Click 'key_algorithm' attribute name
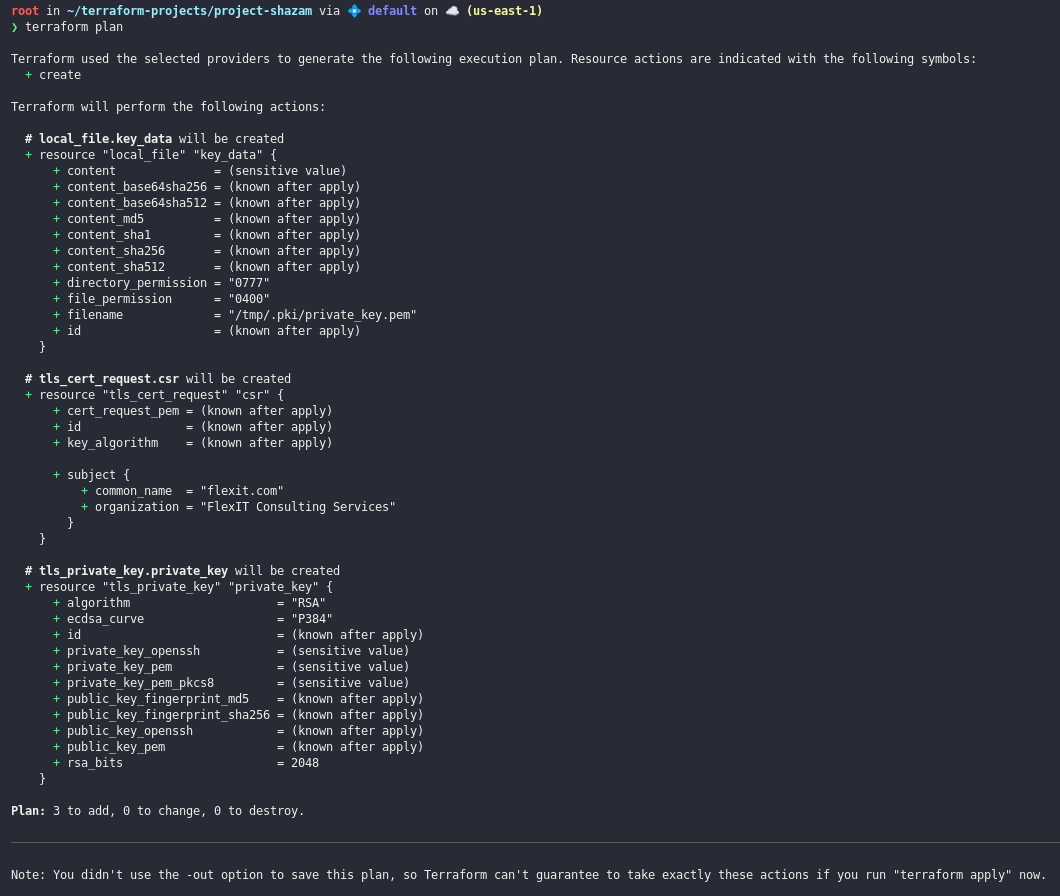Image resolution: width=1060 pixels, height=896 pixels. click(x=112, y=443)
